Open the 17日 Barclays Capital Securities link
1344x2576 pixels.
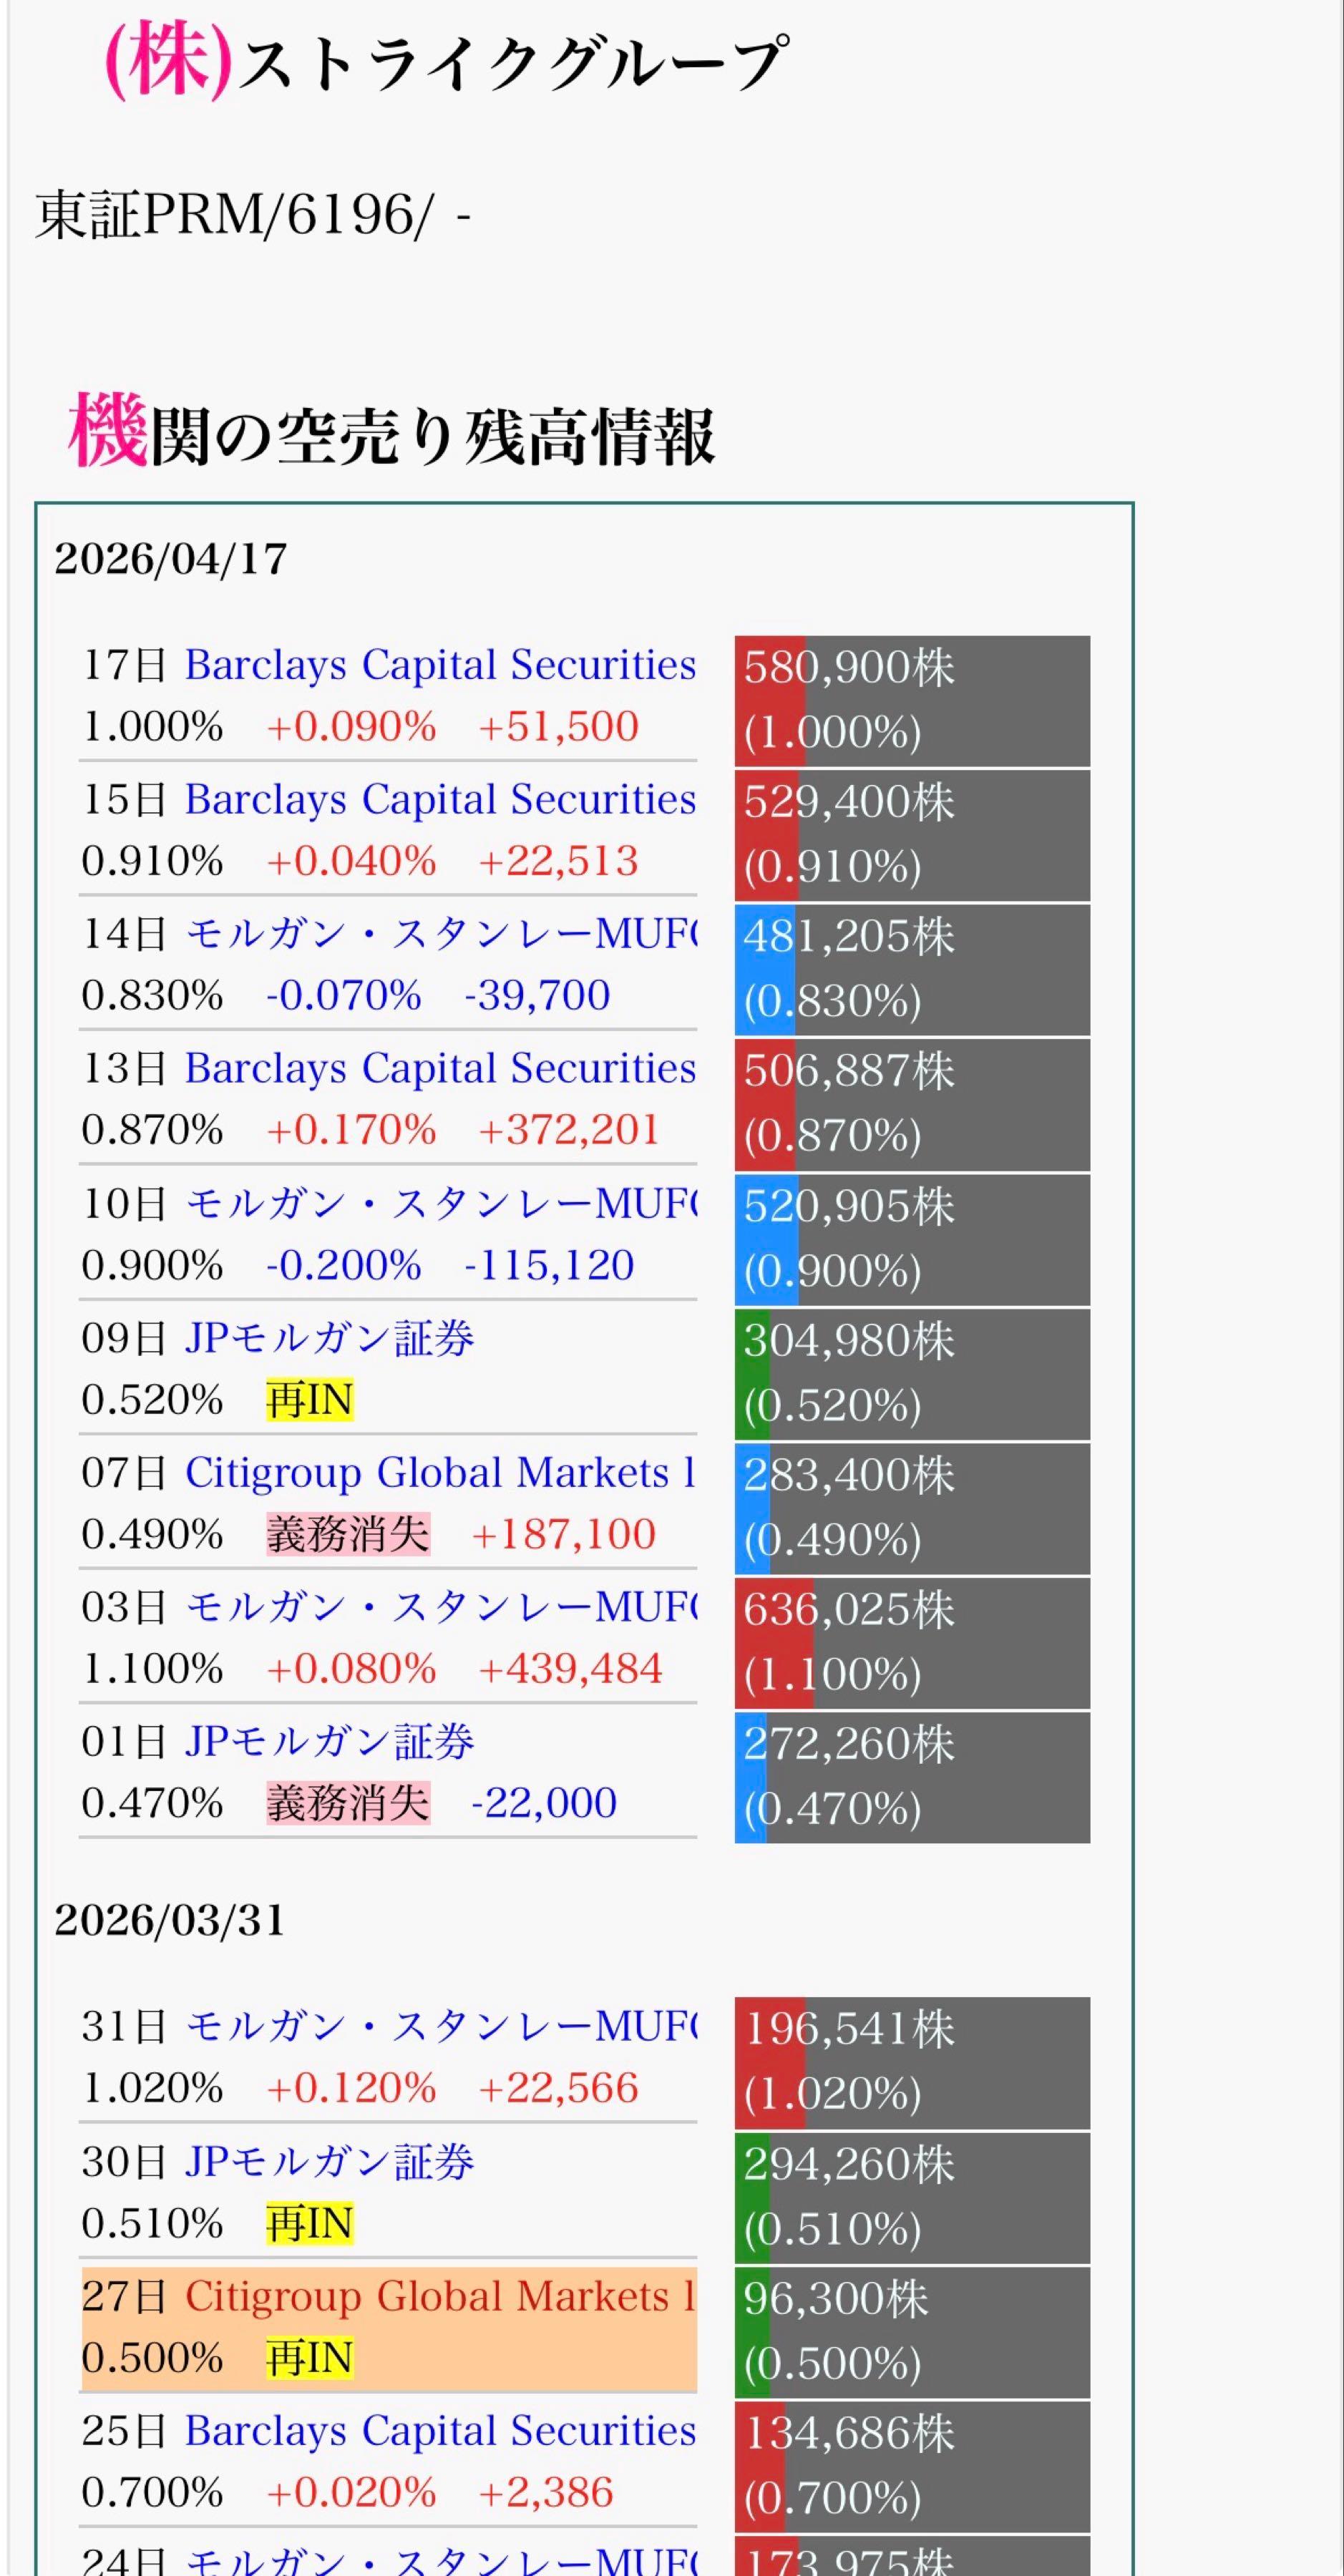pyautogui.click(x=440, y=665)
